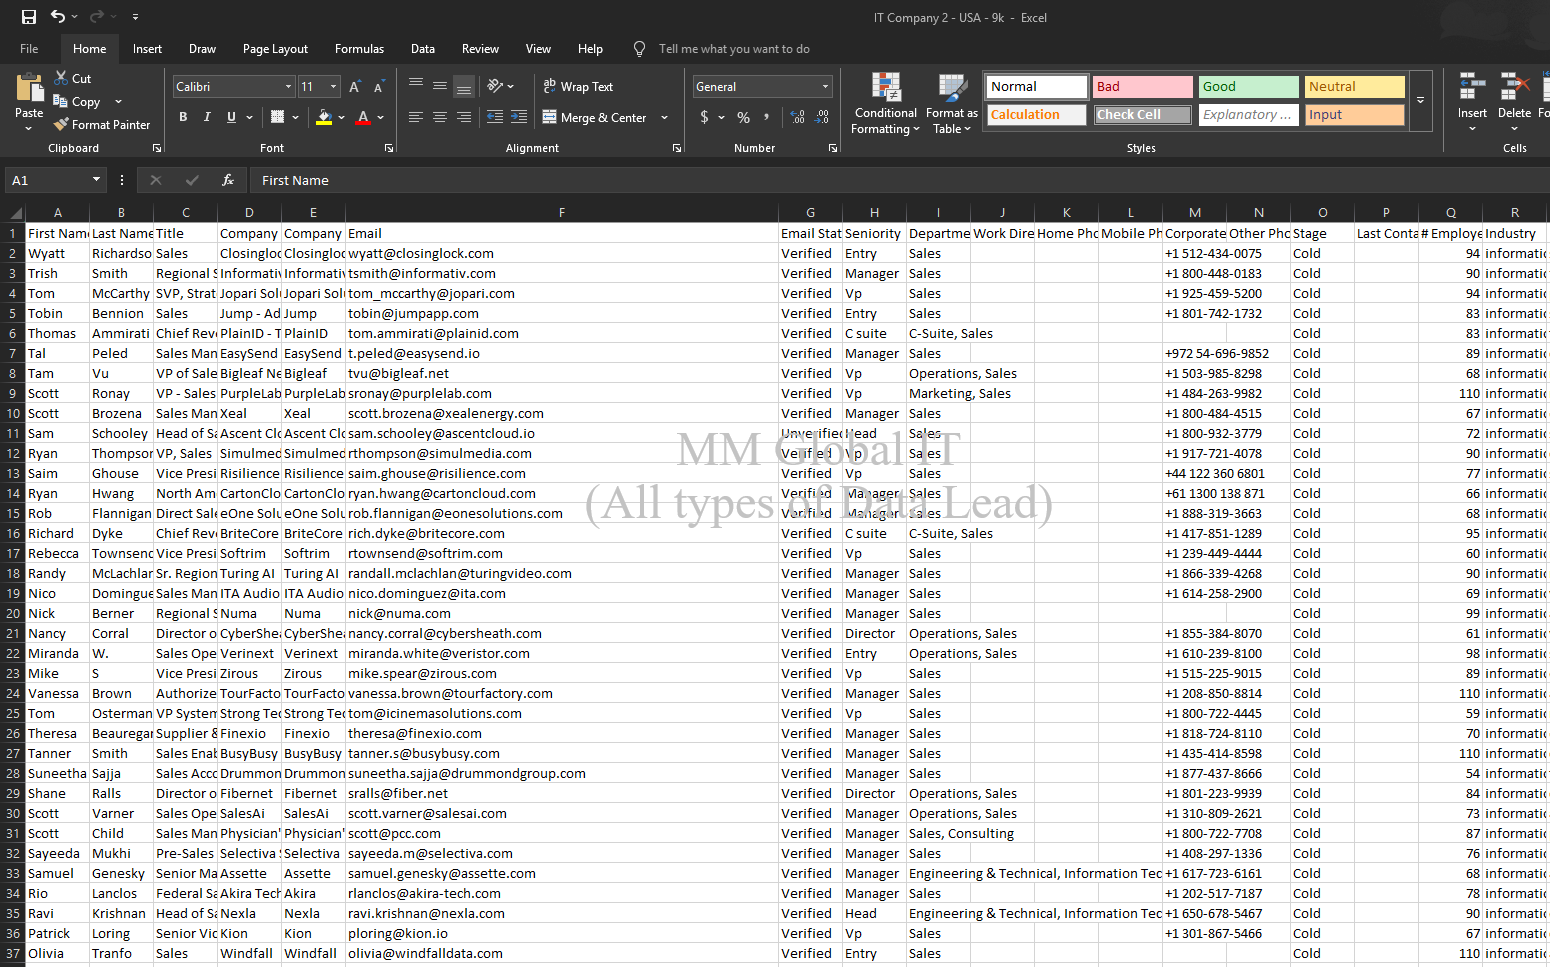Apply the Good cell style

click(x=1248, y=87)
